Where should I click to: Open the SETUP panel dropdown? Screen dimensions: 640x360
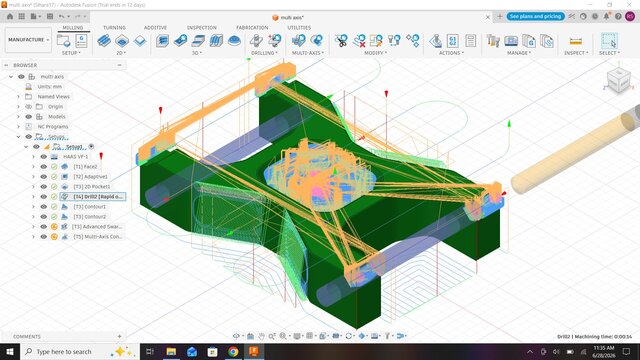tap(71, 53)
